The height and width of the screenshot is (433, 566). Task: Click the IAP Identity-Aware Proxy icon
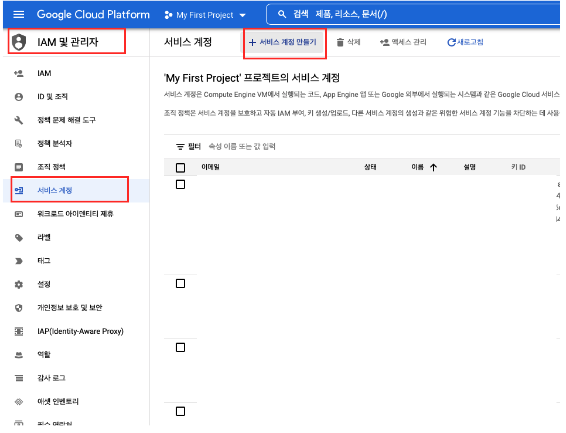pos(19,331)
